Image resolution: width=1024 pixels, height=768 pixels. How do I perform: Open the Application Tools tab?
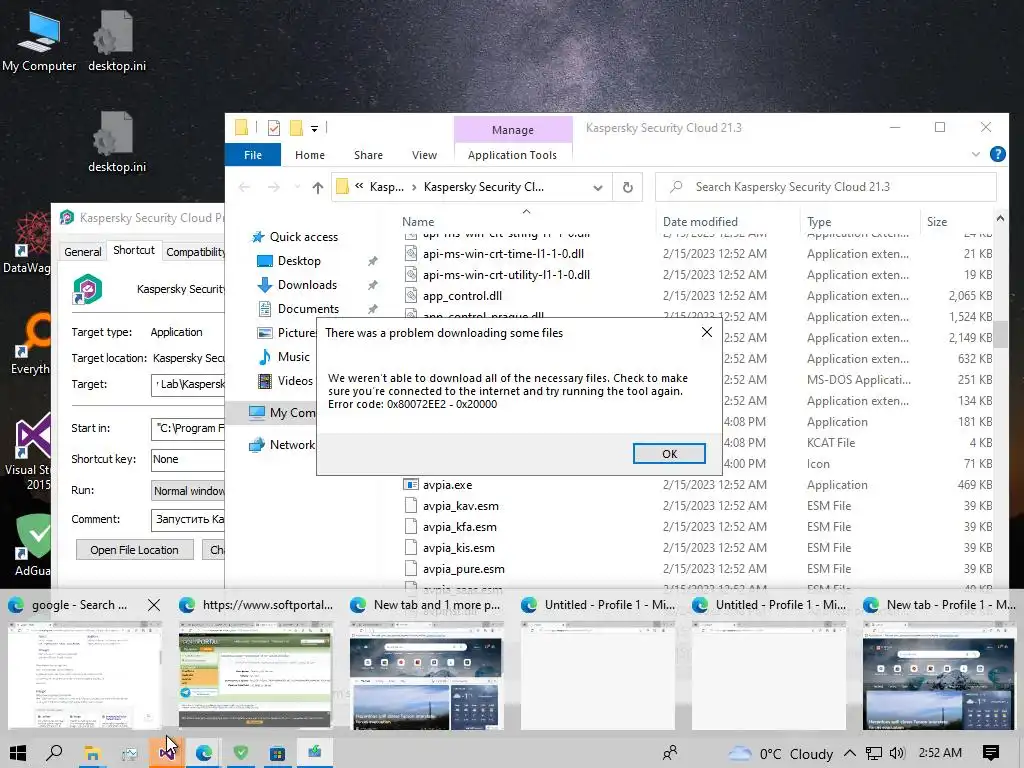[x=512, y=155]
